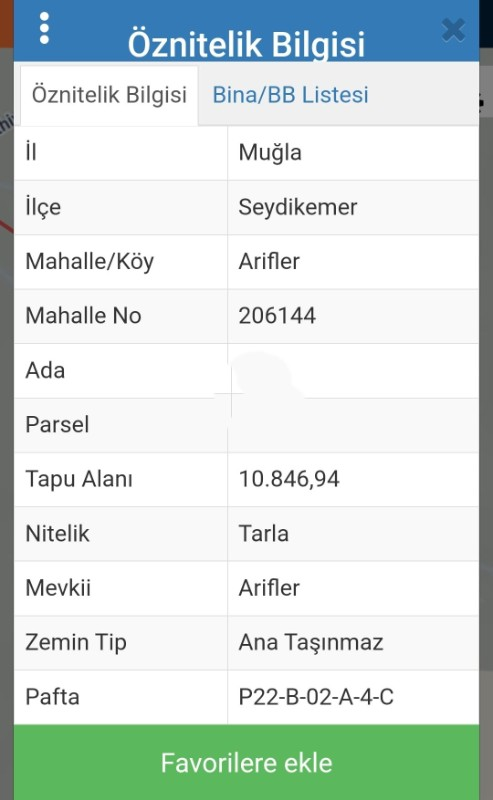Click the Ana Taşınmaz value

click(311, 642)
